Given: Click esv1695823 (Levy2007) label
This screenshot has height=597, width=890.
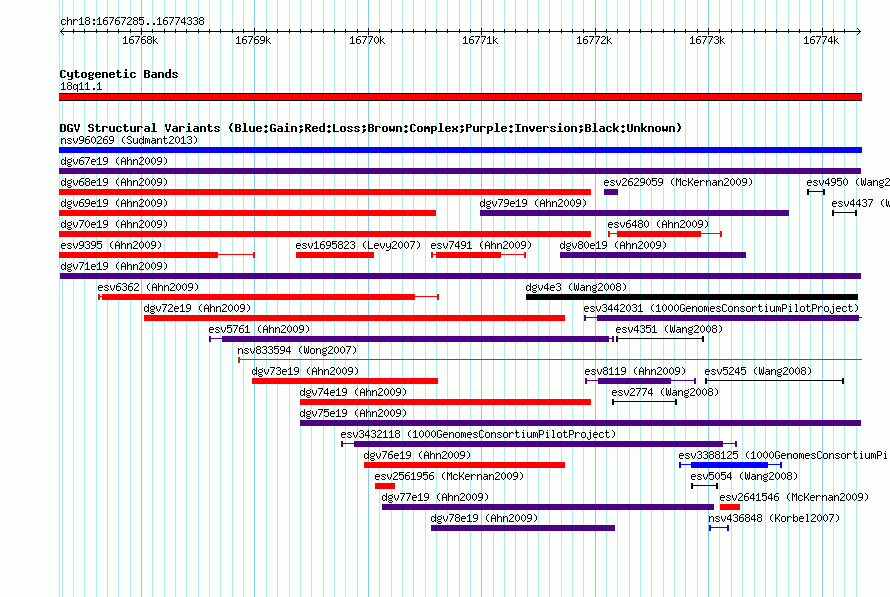Looking at the screenshot, I should [358, 245].
